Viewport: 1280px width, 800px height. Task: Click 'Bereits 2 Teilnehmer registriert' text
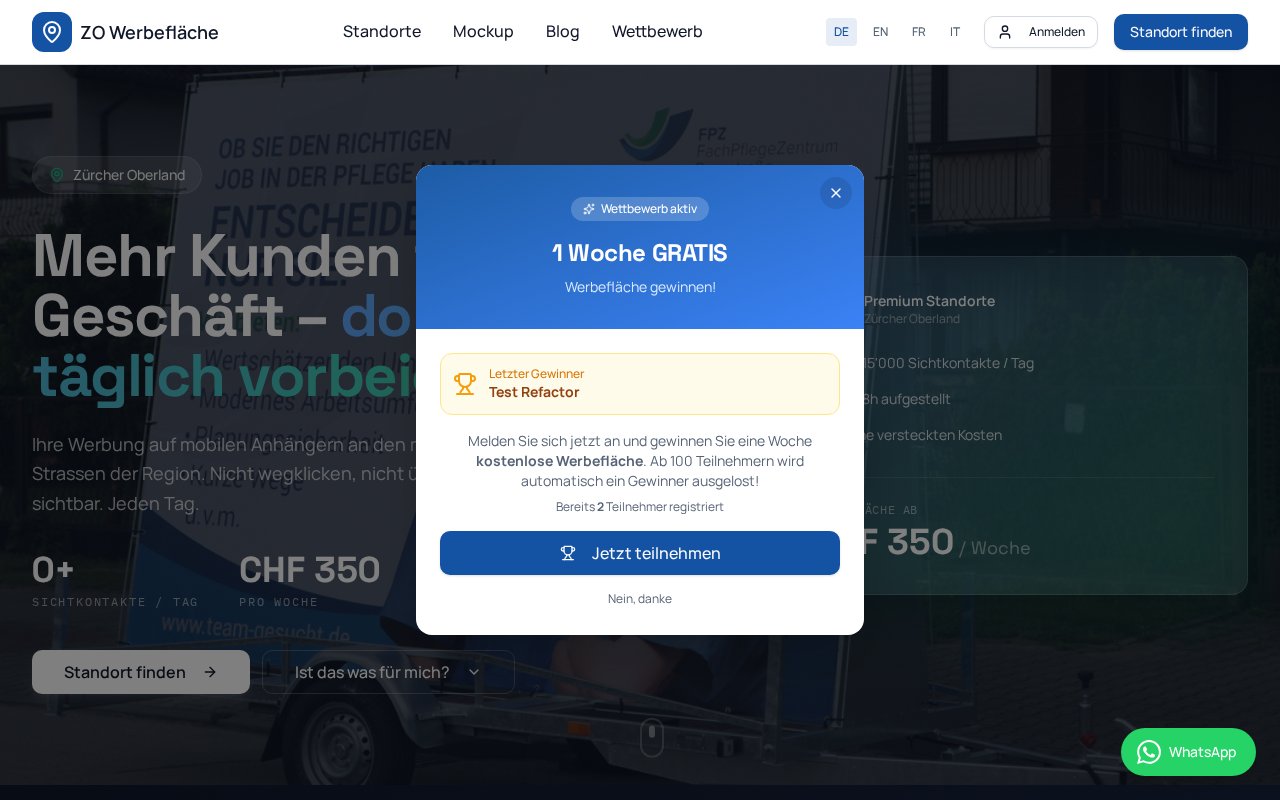click(640, 507)
